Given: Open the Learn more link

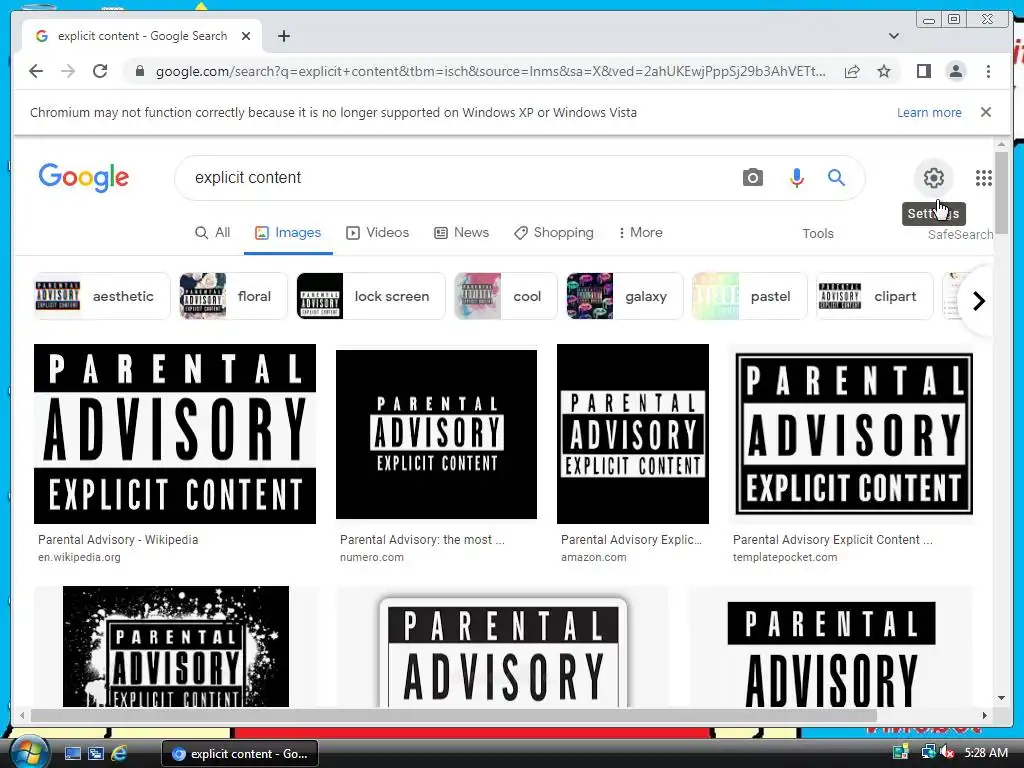Looking at the screenshot, I should (929, 112).
